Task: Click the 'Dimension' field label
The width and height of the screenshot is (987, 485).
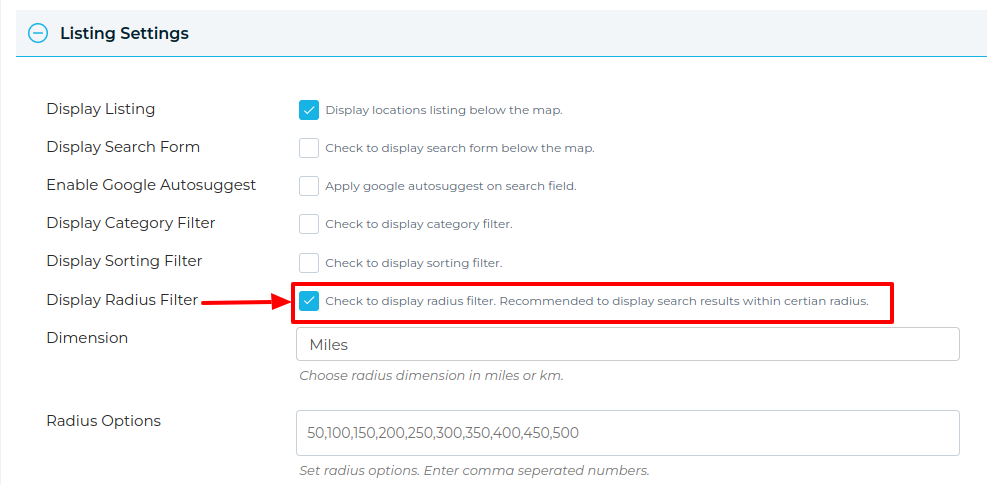Action: coord(87,338)
